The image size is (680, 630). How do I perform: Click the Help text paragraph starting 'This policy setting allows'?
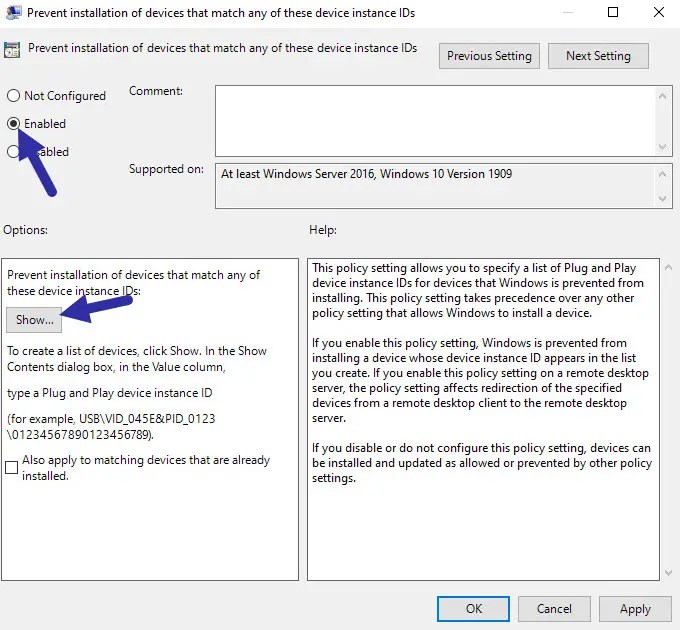tap(478, 291)
